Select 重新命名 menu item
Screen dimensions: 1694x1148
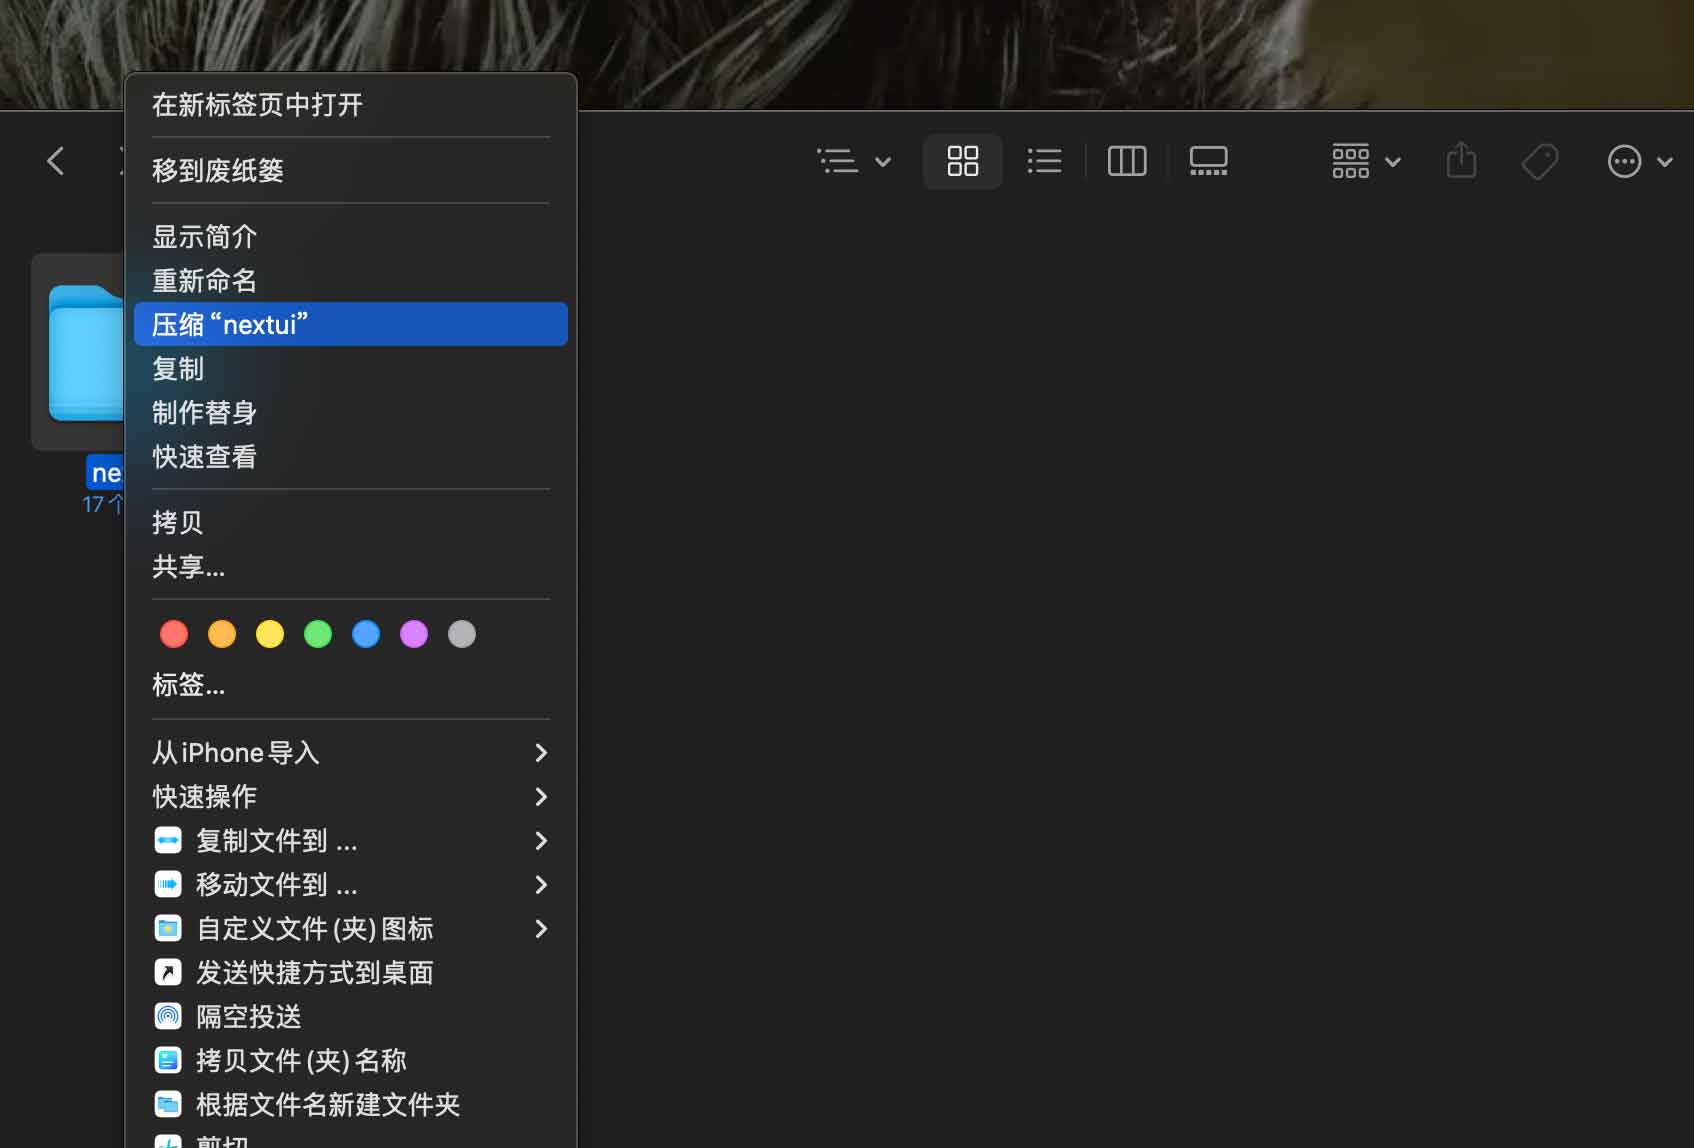coord(350,281)
